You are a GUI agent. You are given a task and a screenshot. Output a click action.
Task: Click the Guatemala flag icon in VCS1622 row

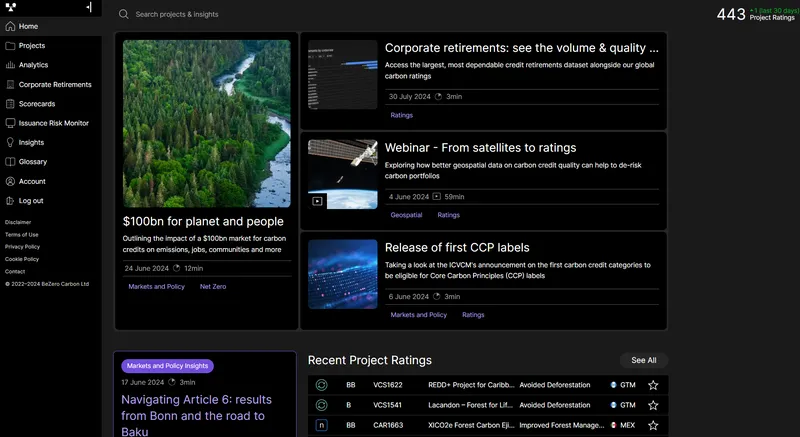click(x=613, y=385)
